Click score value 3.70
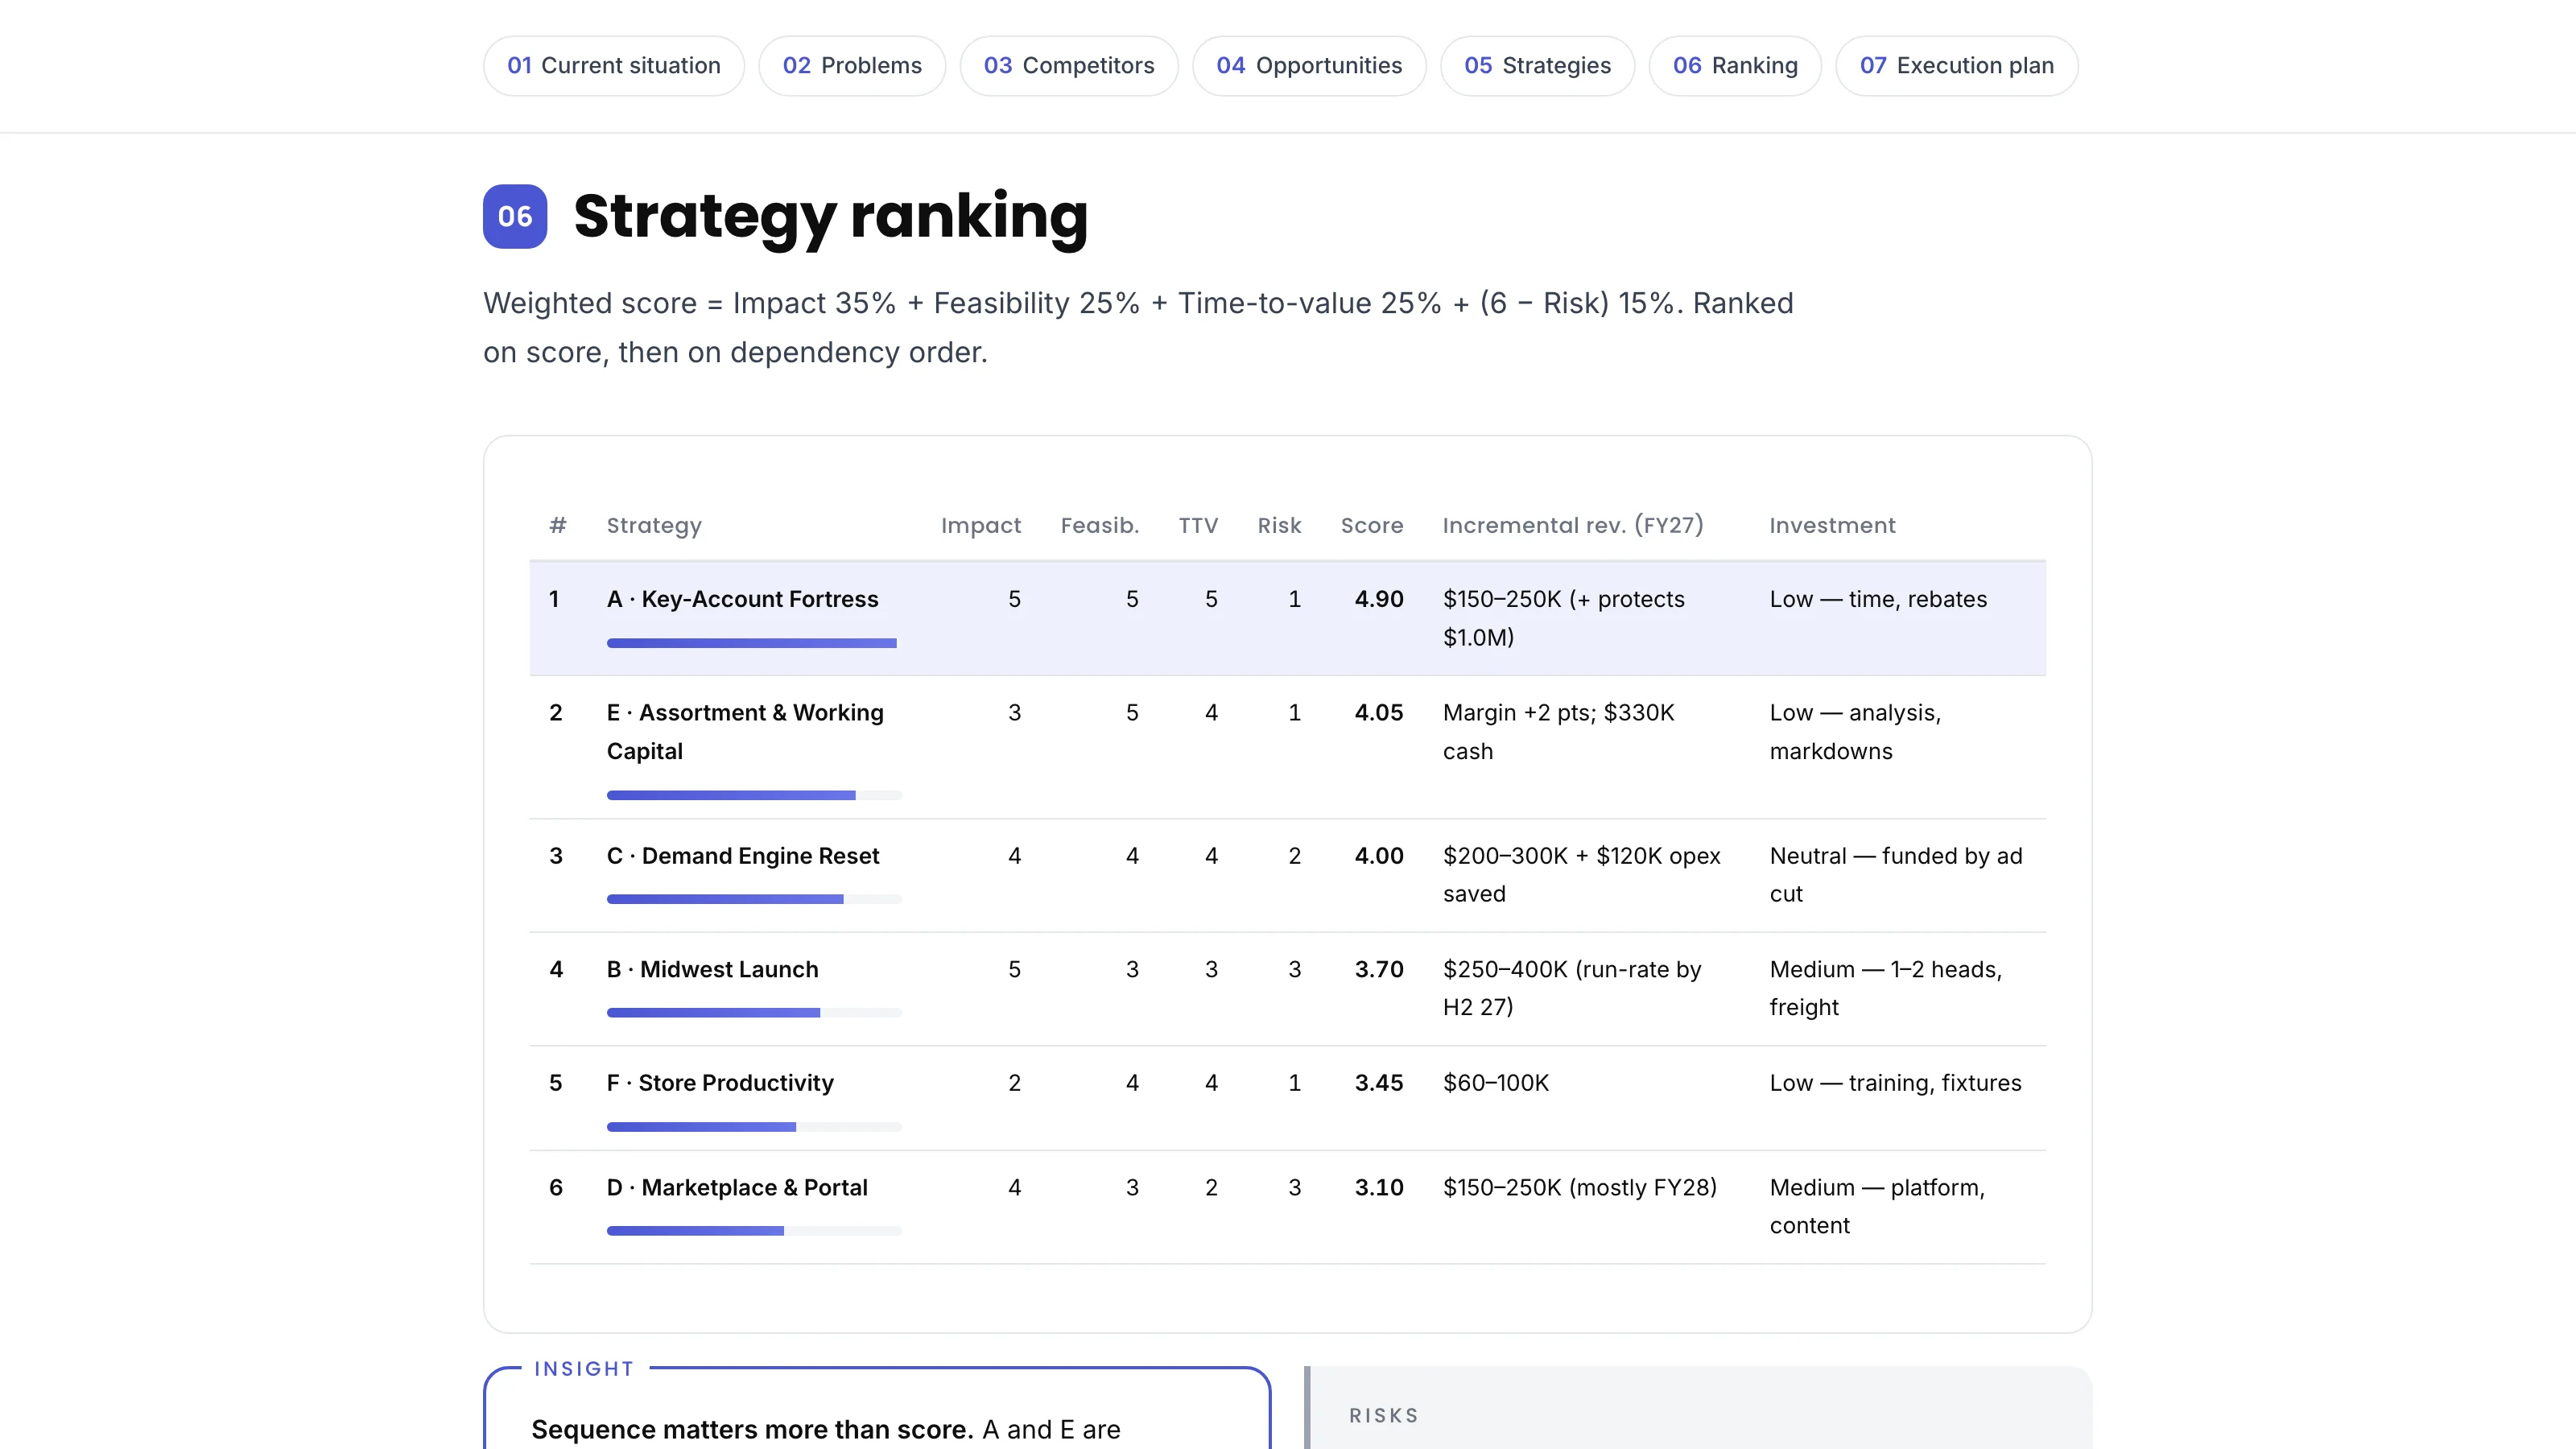 click(1379, 969)
